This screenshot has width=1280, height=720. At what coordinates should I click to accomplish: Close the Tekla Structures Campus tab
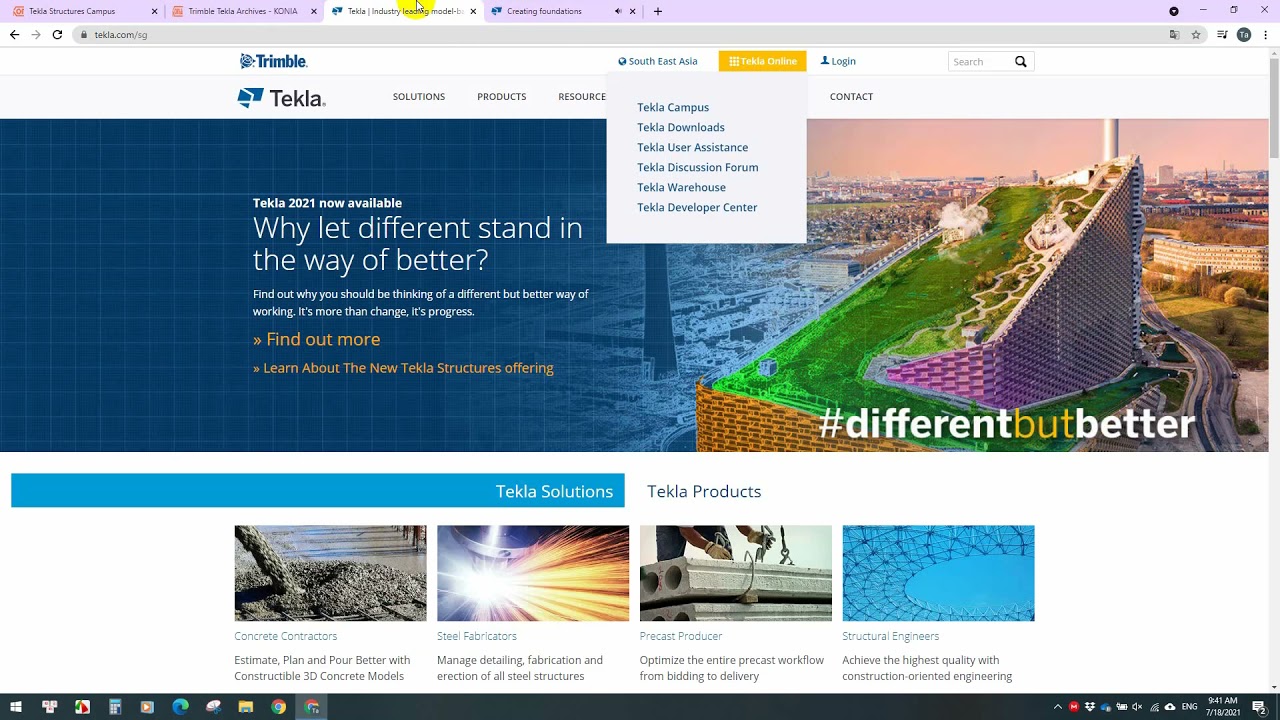[154, 11]
